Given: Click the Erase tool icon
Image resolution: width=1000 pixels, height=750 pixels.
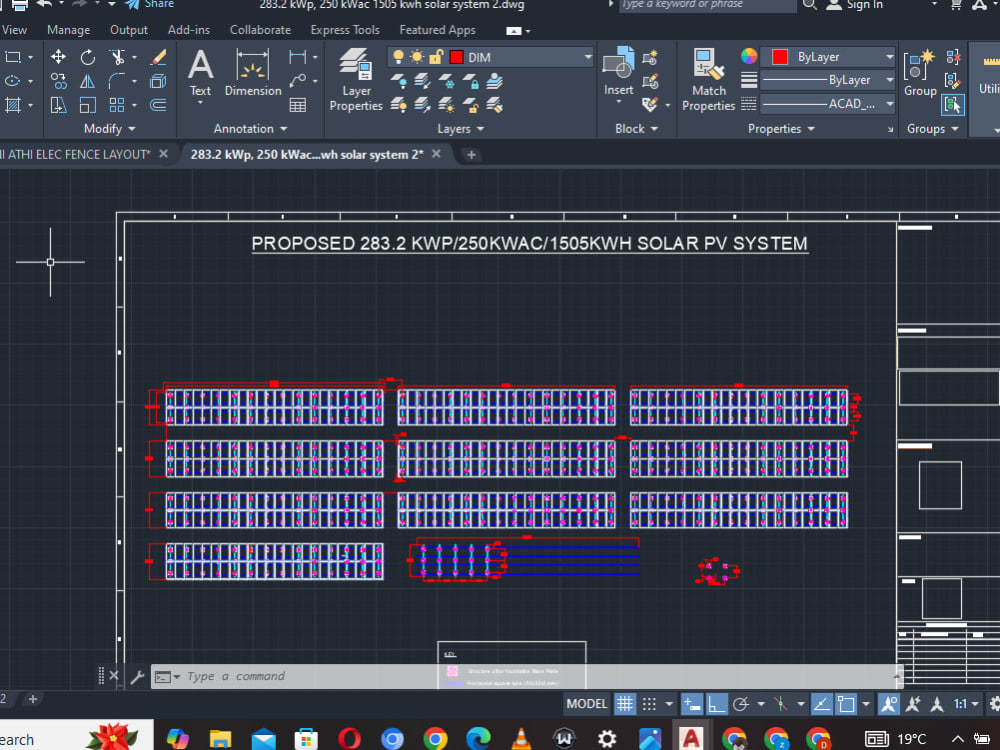Looking at the screenshot, I should coord(158,57).
